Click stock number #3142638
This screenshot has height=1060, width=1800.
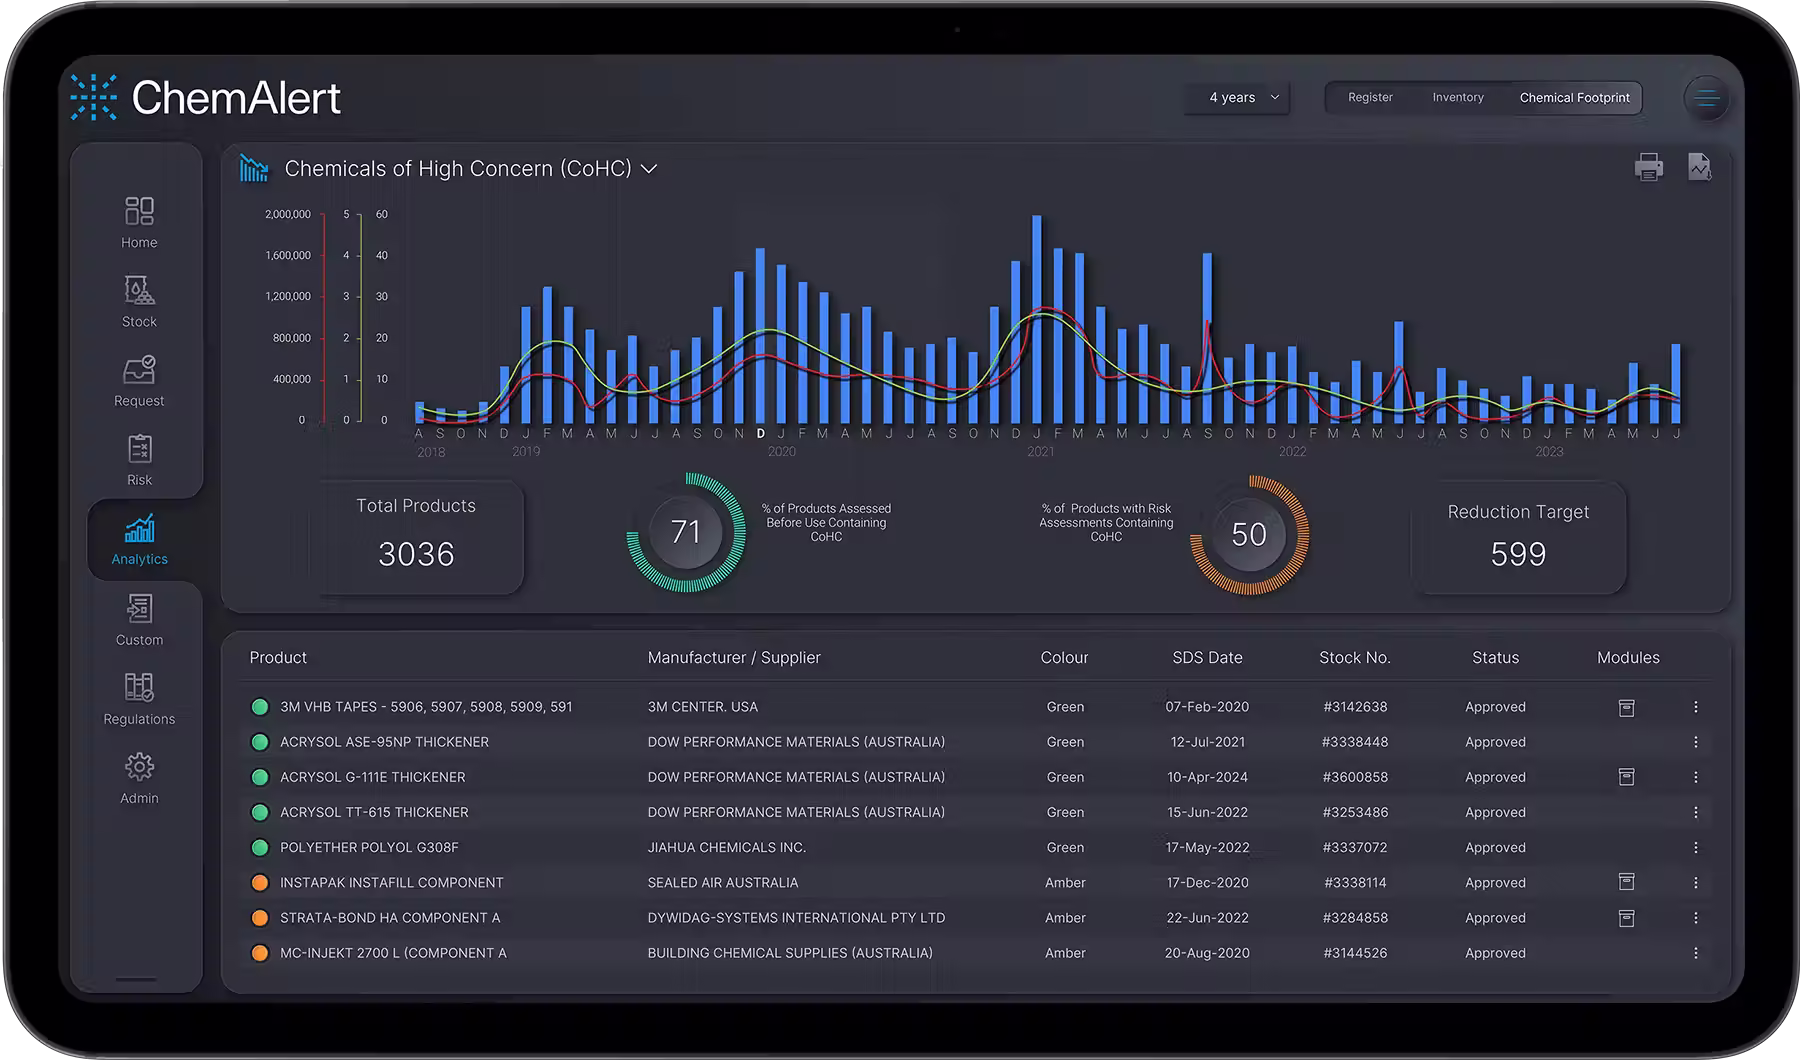(1355, 707)
